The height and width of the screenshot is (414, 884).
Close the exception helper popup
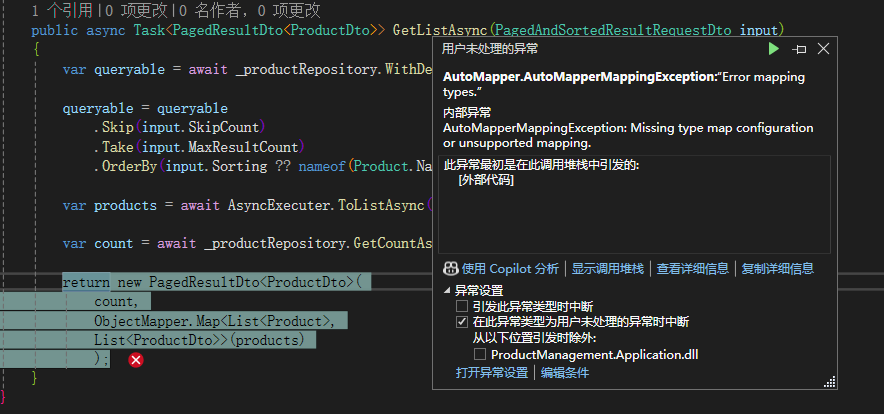click(823, 49)
